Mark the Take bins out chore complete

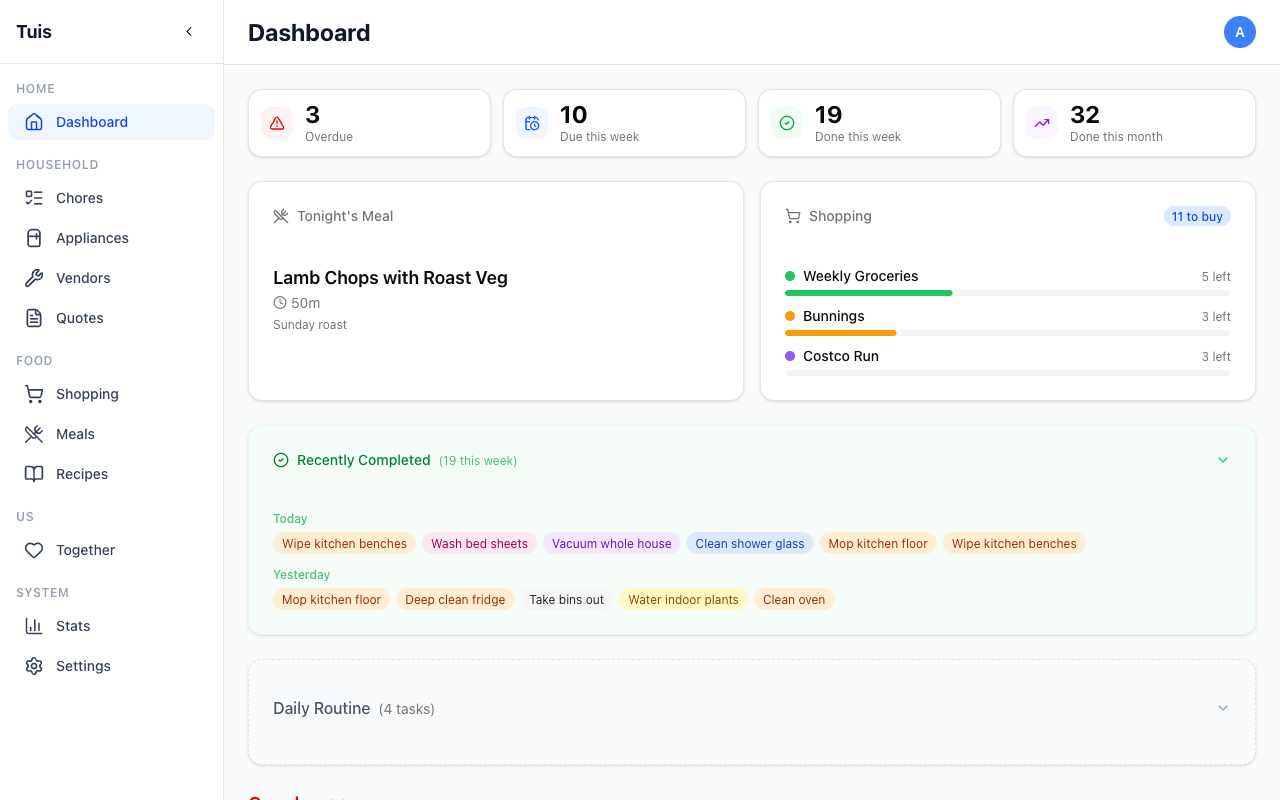click(566, 599)
